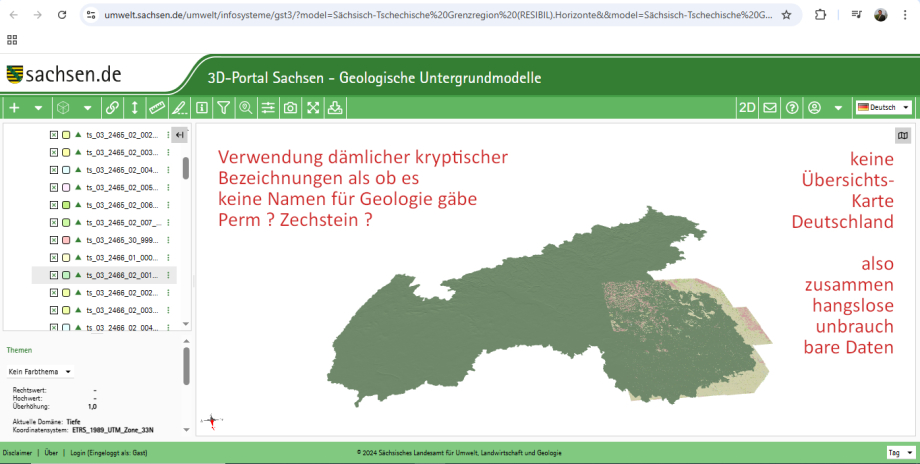Image resolution: width=920 pixels, height=464 pixels.
Task: Click the vertical exaggeration arrow icon
Action: pos(135,108)
